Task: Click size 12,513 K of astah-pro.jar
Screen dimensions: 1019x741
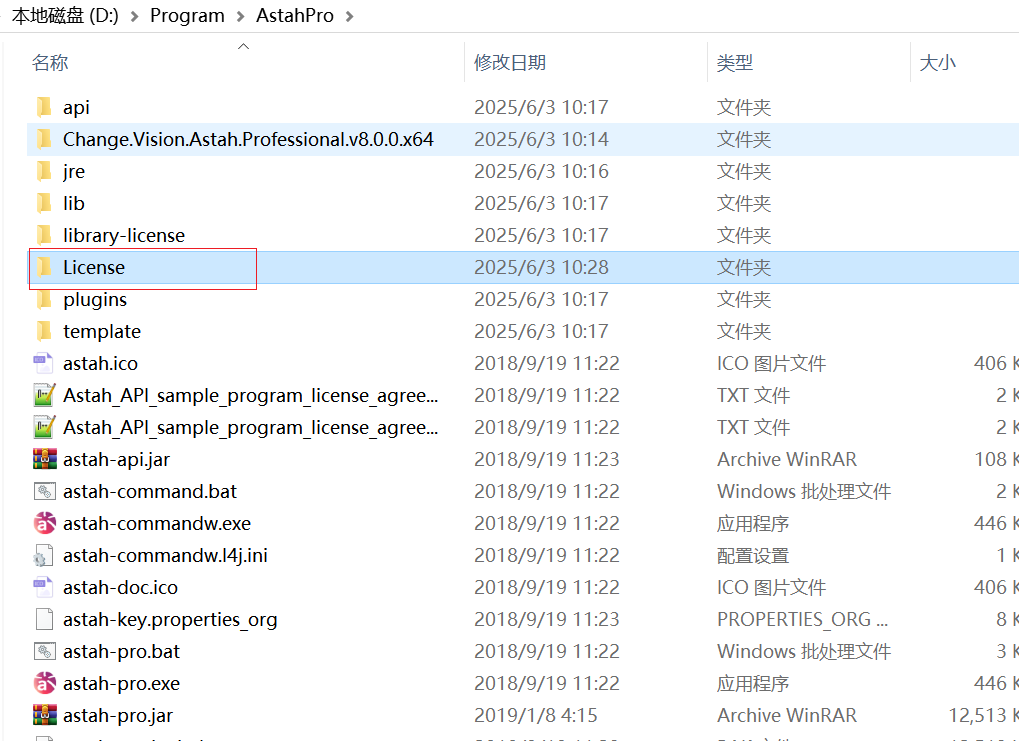Action: click(x=983, y=716)
